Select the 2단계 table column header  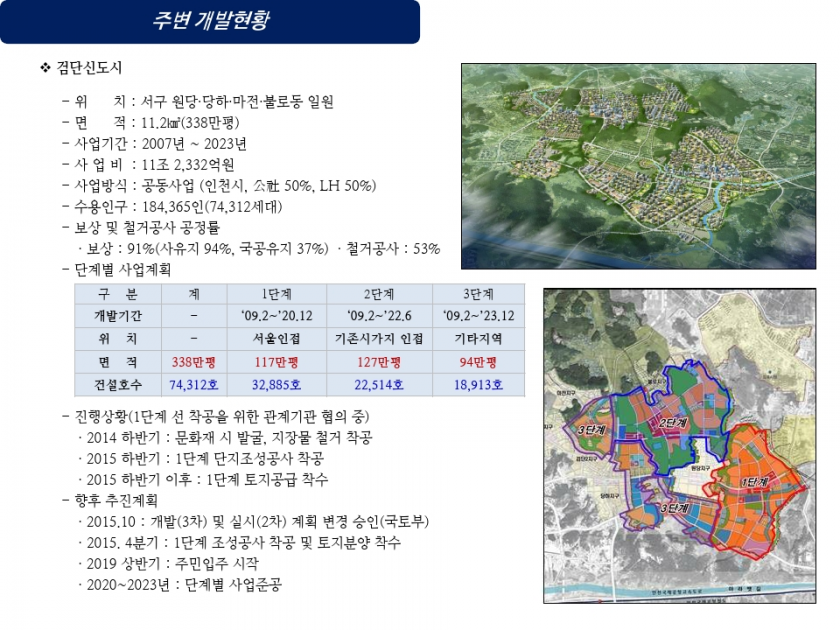click(x=380, y=295)
